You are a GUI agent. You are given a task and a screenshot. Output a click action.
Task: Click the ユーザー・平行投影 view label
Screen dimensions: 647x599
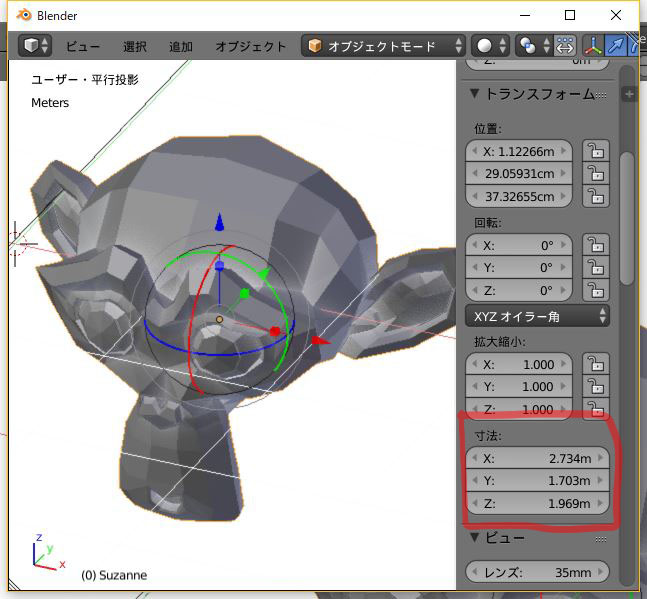85,79
